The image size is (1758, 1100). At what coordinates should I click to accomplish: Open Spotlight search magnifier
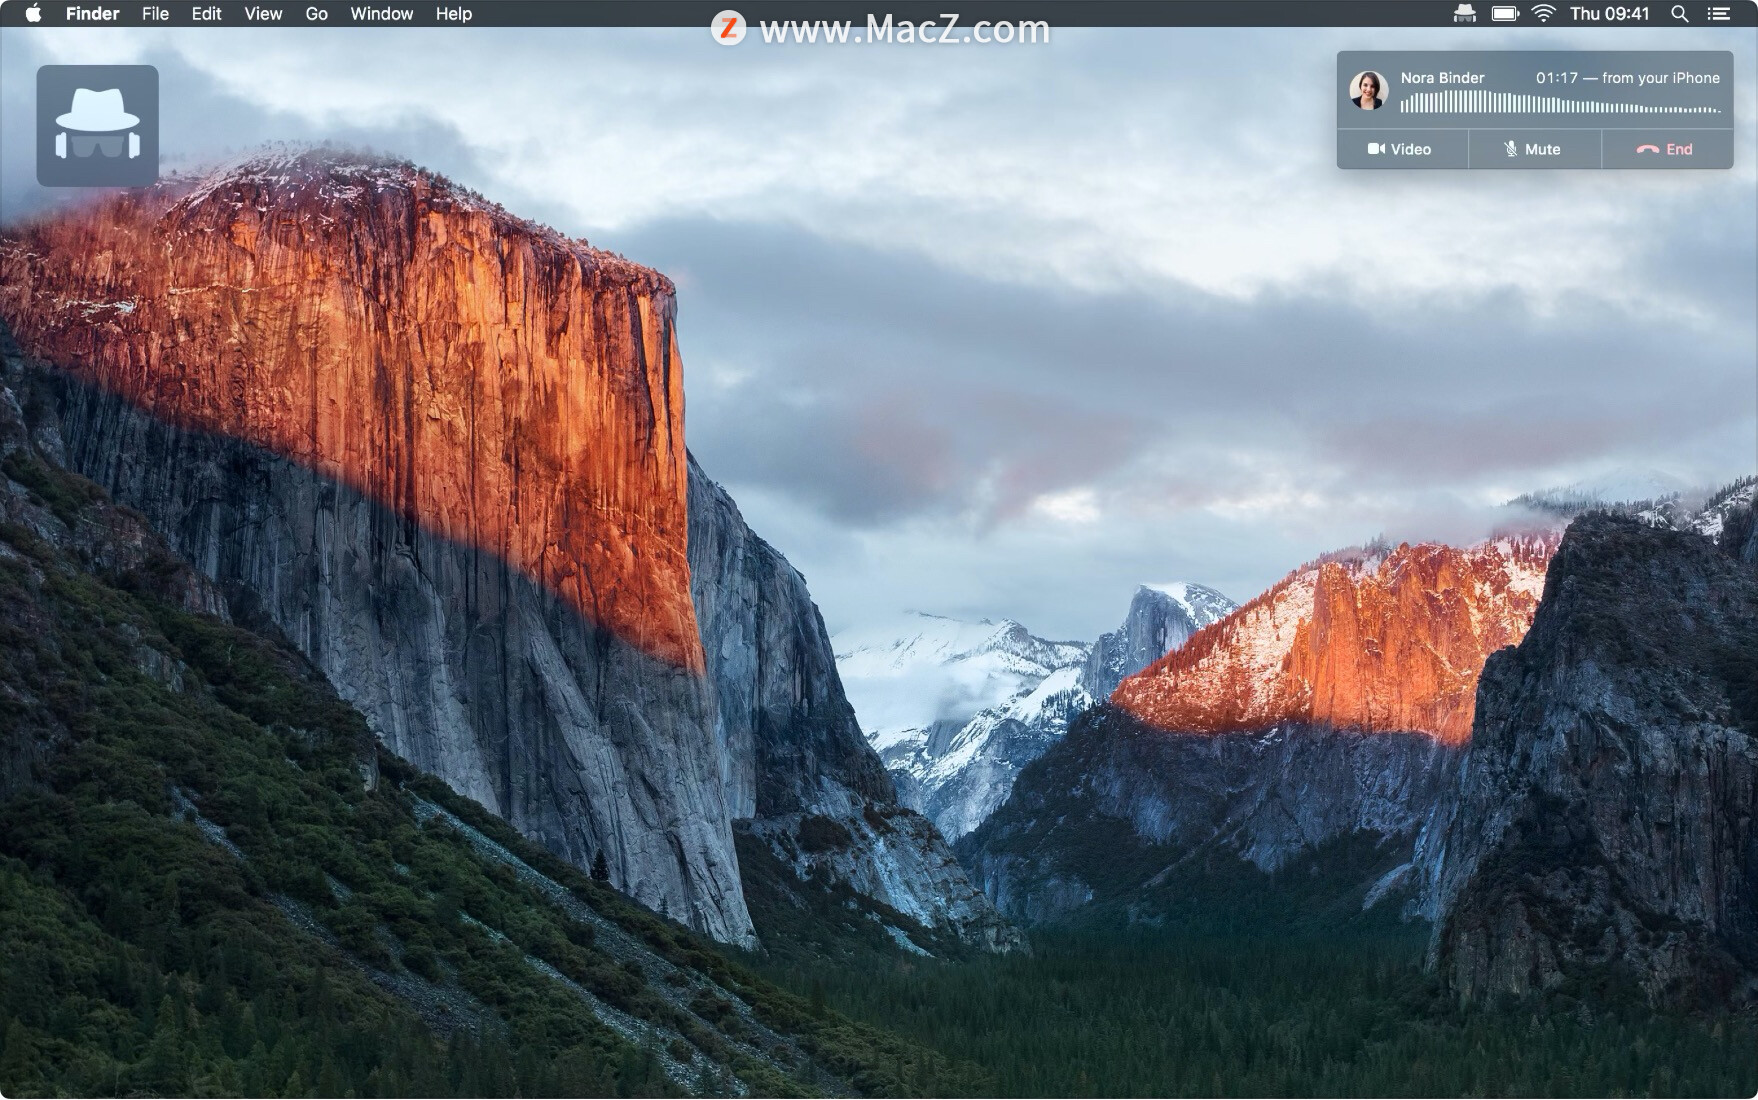point(1680,13)
